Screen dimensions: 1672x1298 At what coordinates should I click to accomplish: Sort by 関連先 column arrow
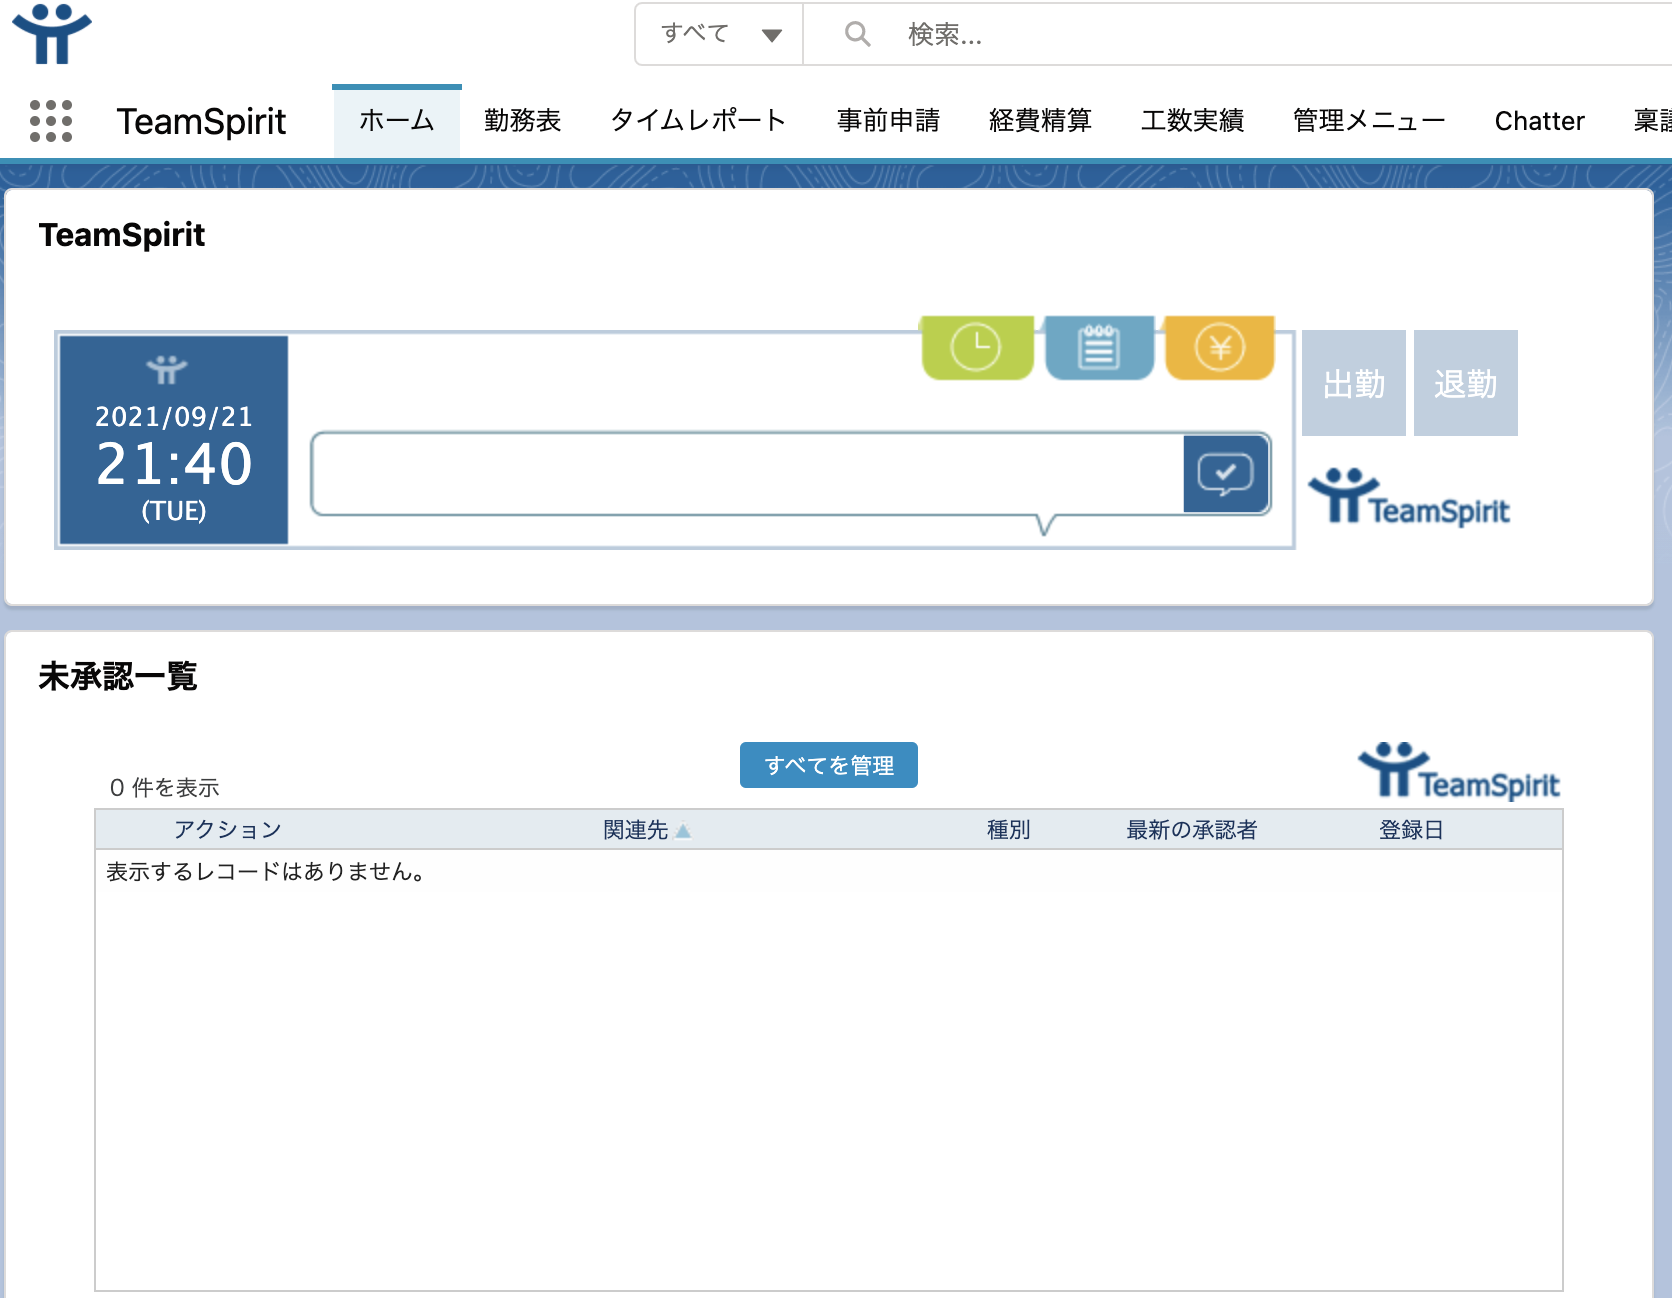pos(683,831)
